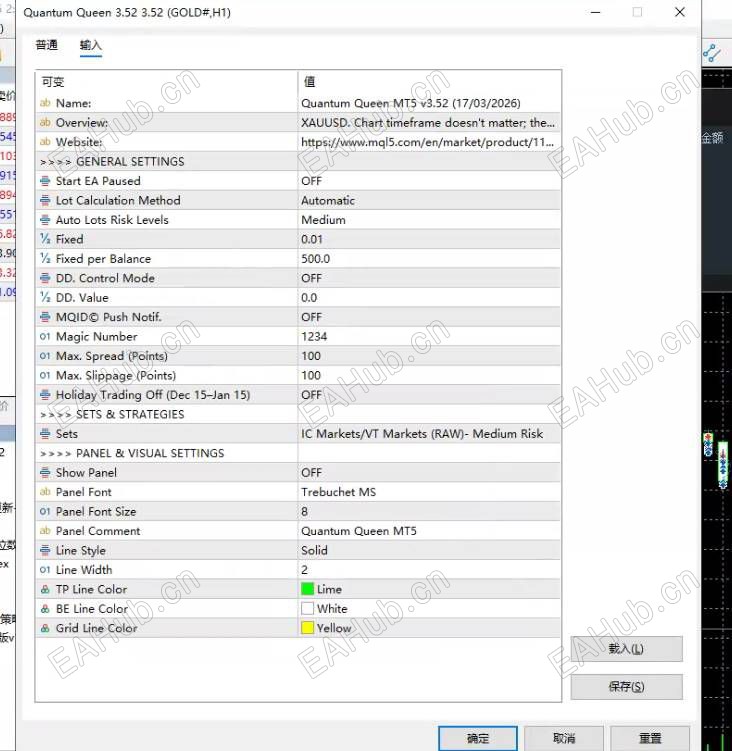
Task: Click the Panel Font string icon
Action: click(45, 492)
